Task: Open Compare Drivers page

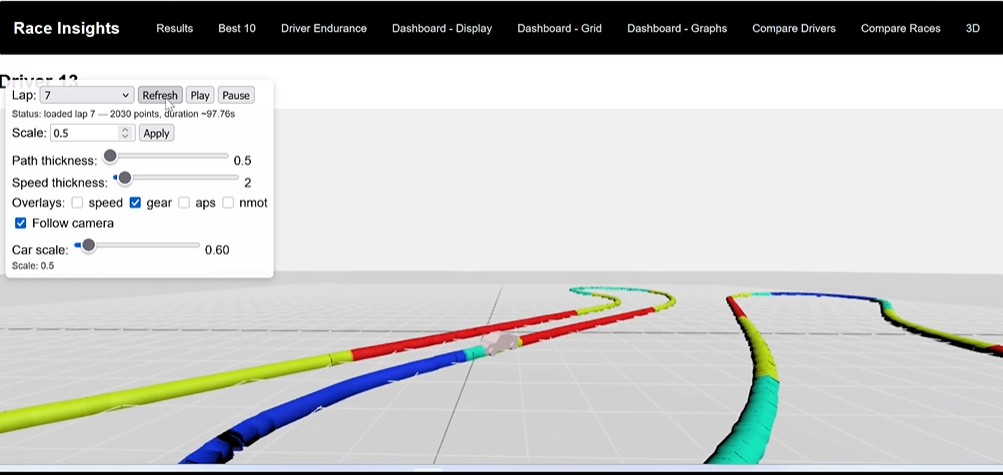Action: coord(794,28)
